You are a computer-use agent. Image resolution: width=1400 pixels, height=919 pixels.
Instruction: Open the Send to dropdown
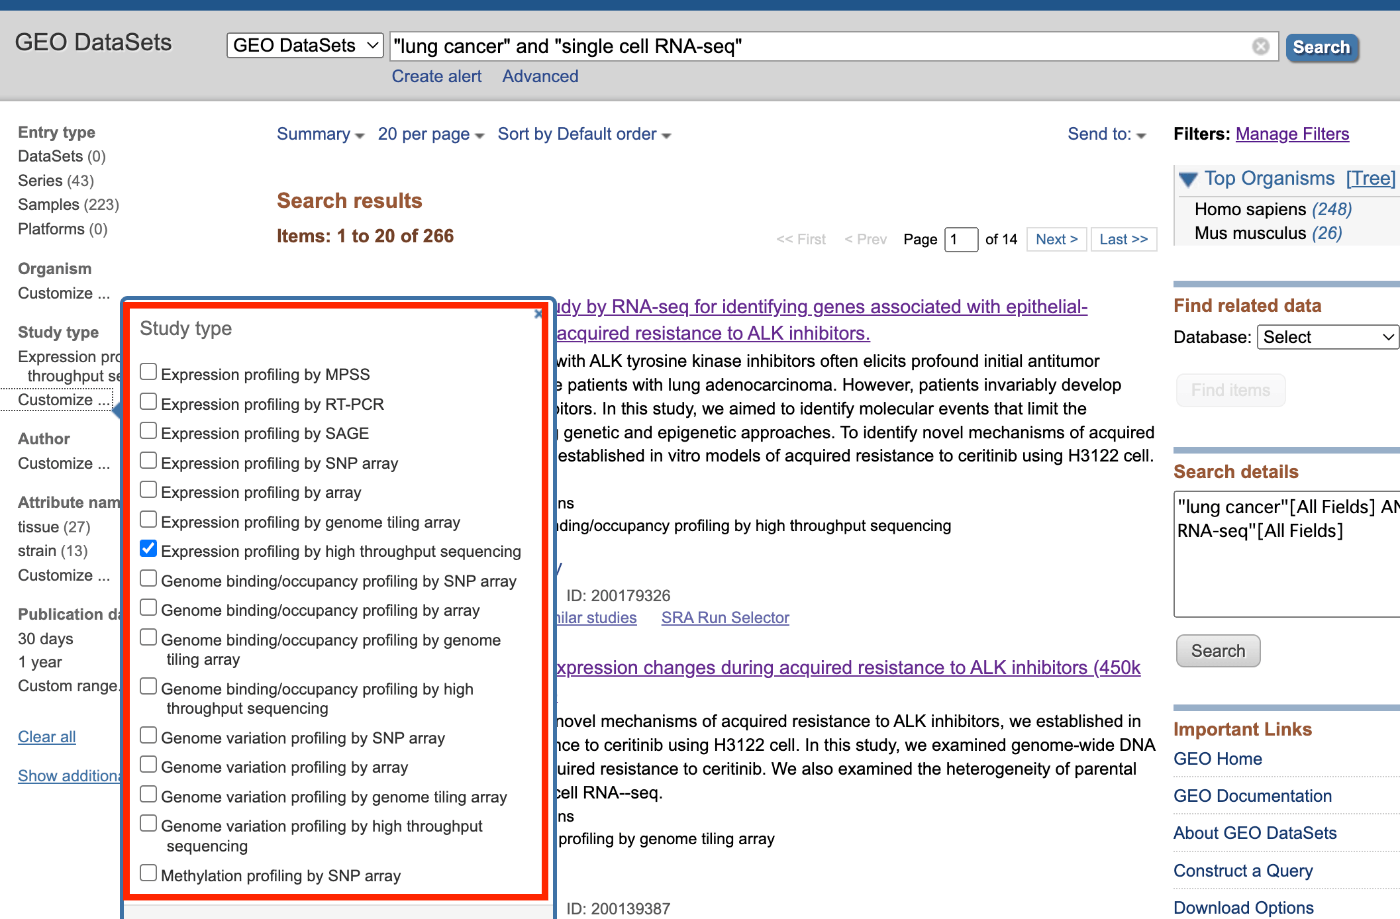pos(1107,134)
